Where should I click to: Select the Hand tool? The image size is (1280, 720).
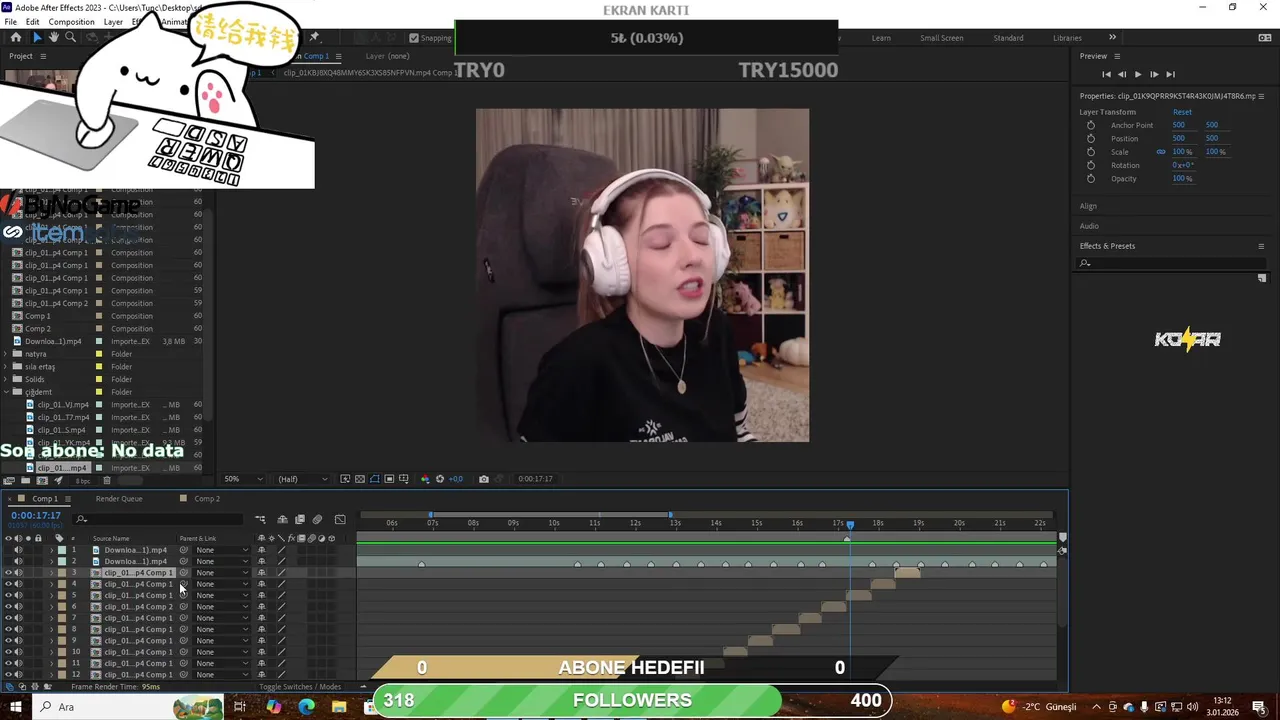coord(54,38)
